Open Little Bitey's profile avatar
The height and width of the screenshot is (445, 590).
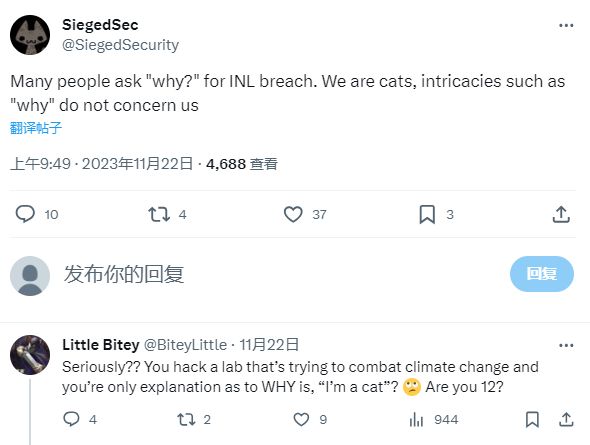click(x=30, y=355)
